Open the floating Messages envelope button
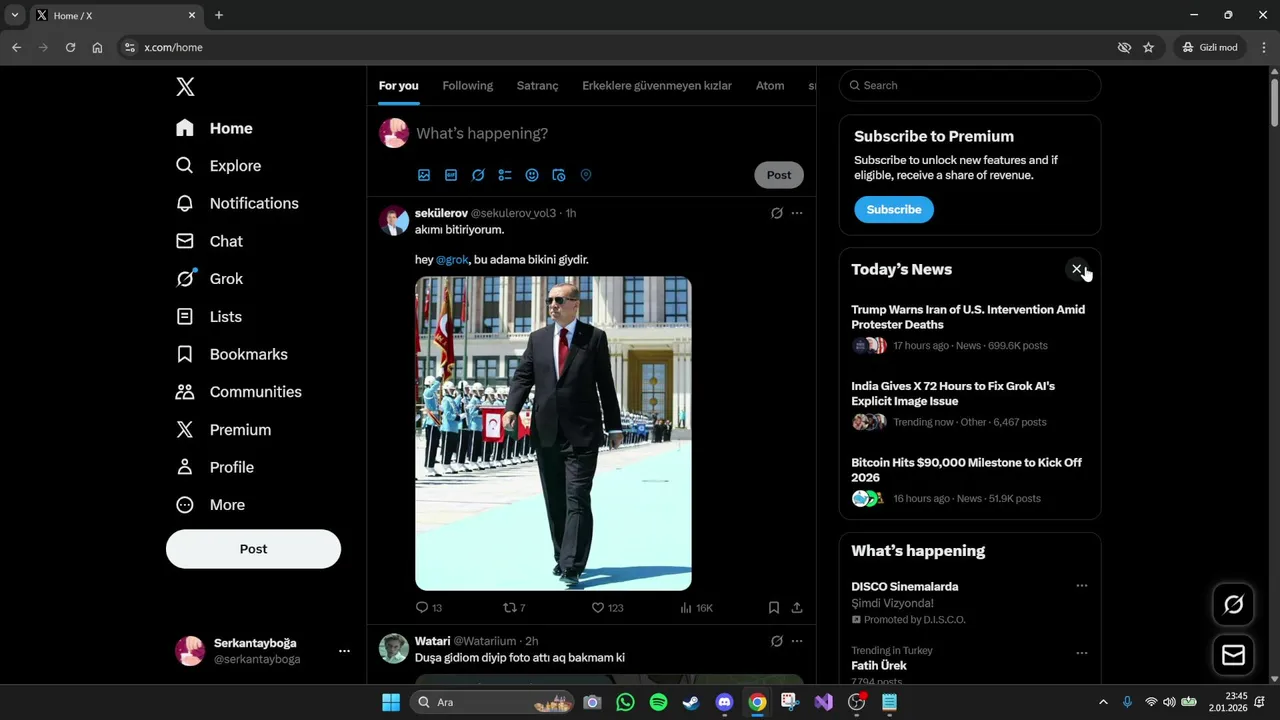Image resolution: width=1280 pixels, height=720 pixels. (1234, 655)
